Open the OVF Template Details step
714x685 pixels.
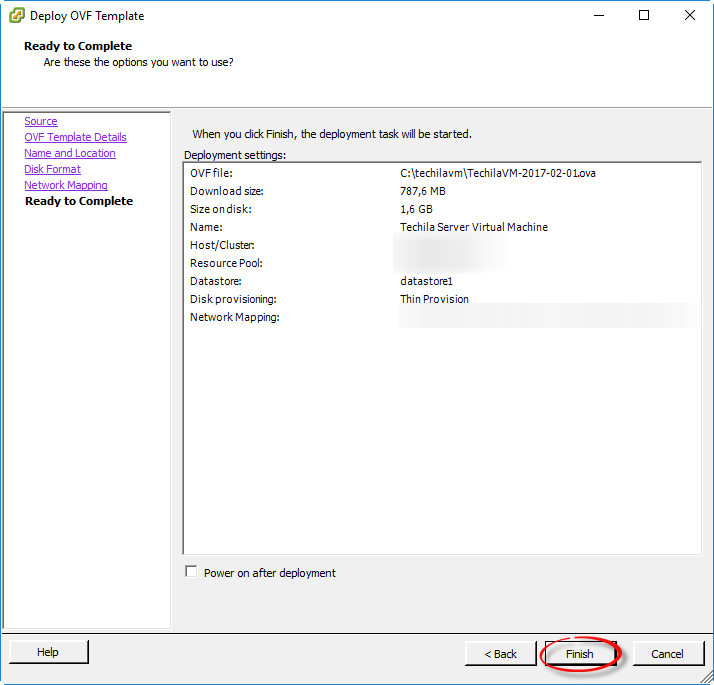[x=75, y=137]
